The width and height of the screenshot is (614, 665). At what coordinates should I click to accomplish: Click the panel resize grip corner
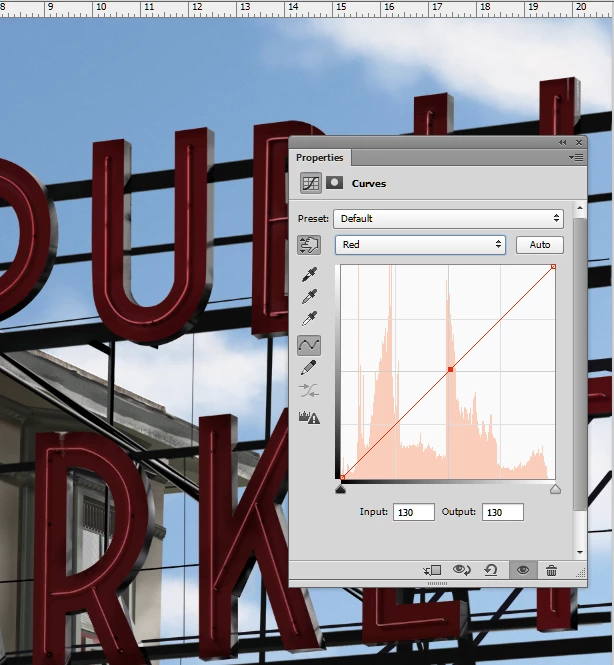pos(581,573)
